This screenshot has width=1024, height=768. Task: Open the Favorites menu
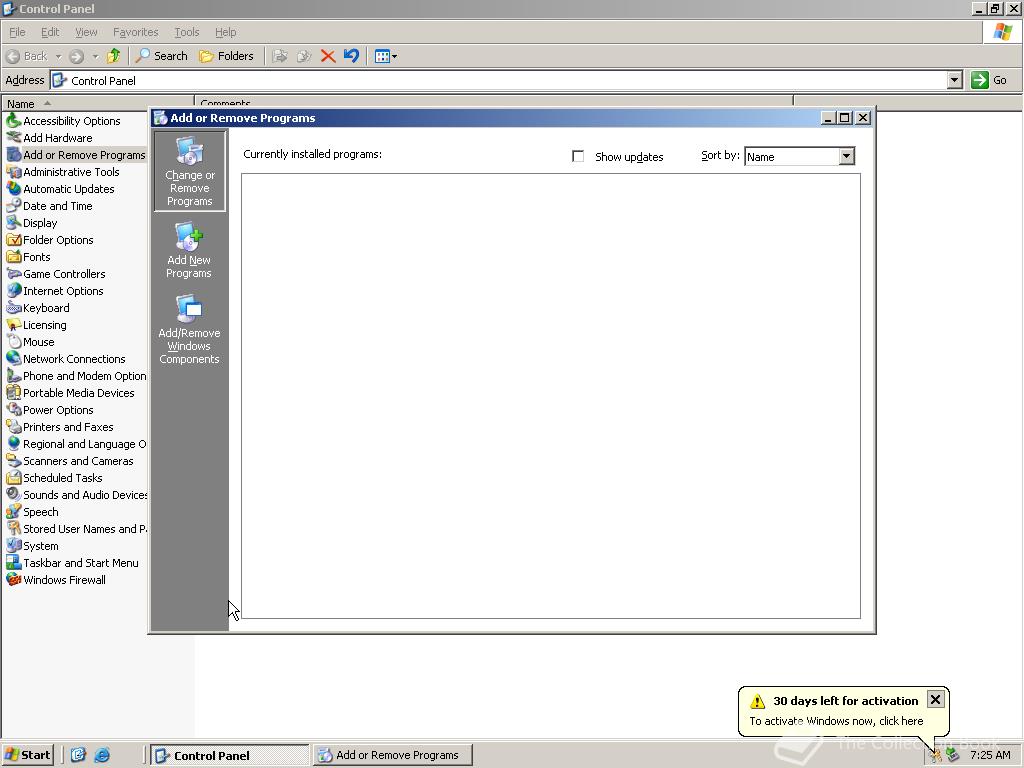(135, 32)
